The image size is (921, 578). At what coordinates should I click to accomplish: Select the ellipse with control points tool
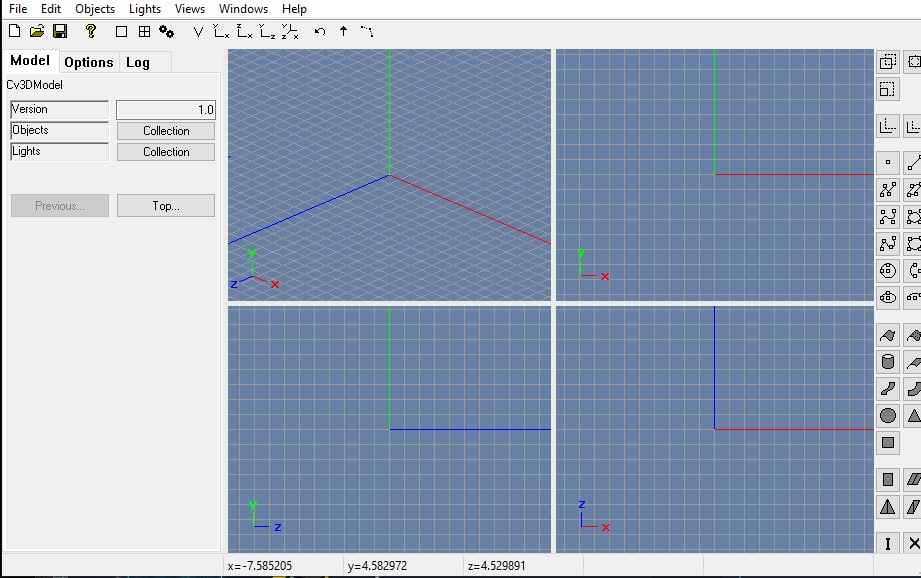tap(888, 298)
